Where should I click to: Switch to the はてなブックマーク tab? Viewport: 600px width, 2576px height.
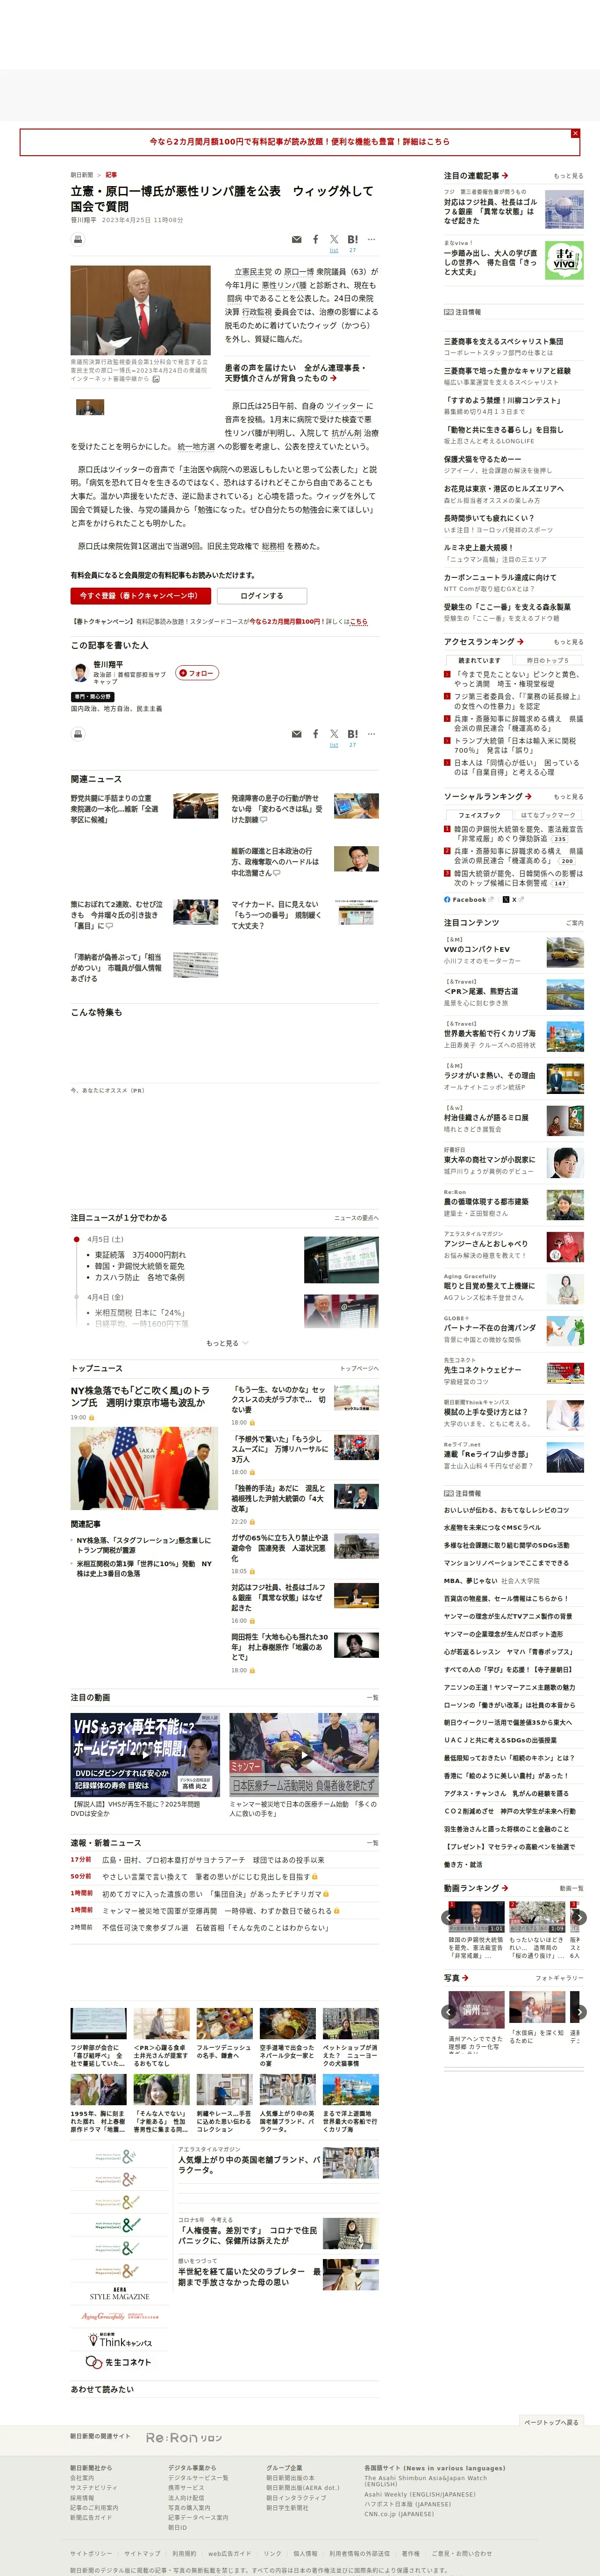(548, 815)
